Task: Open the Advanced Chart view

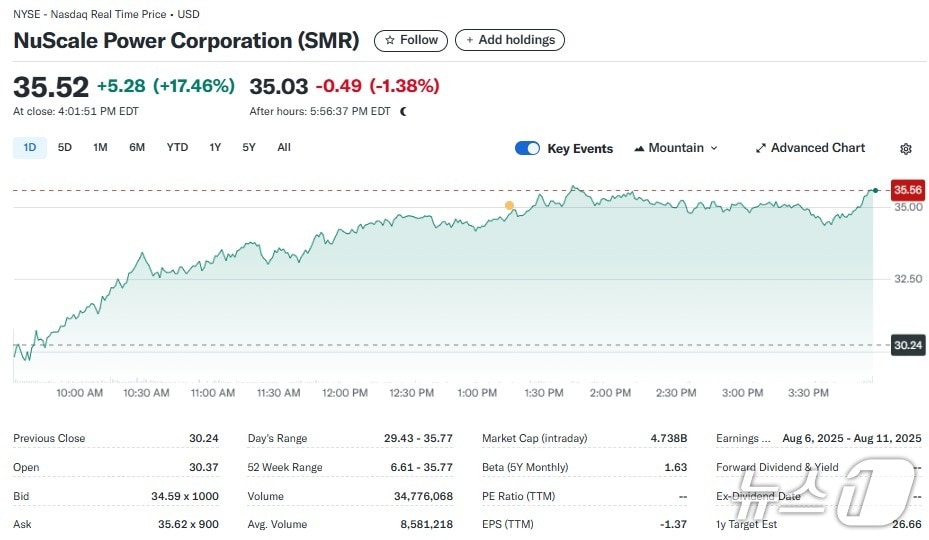Action: [x=810, y=148]
